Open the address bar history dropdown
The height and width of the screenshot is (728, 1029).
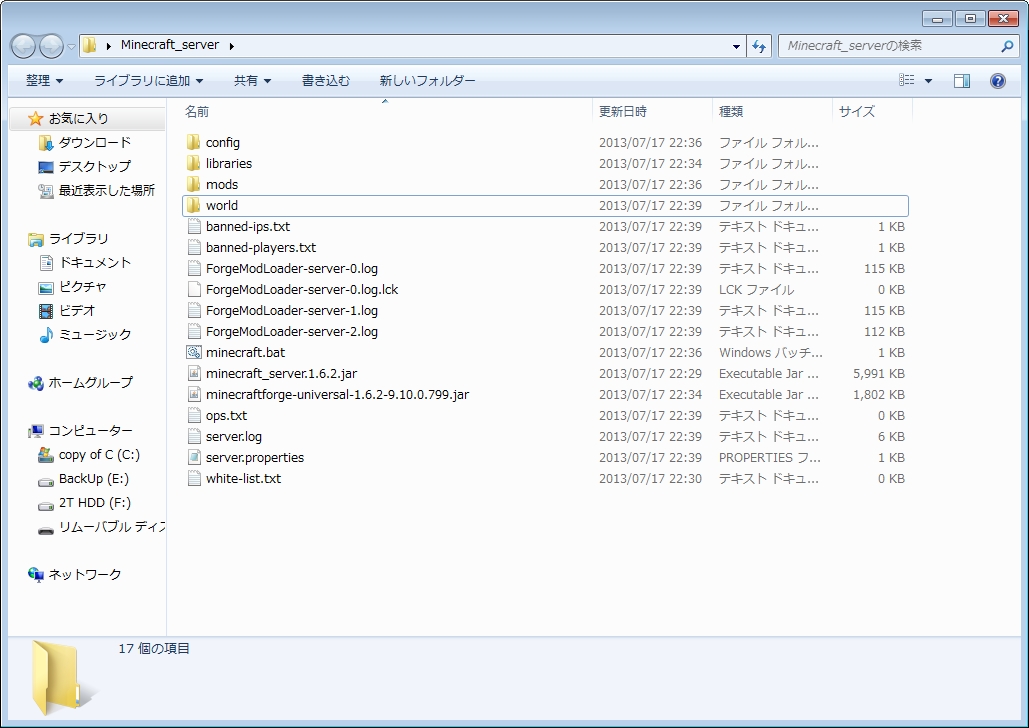point(736,46)
